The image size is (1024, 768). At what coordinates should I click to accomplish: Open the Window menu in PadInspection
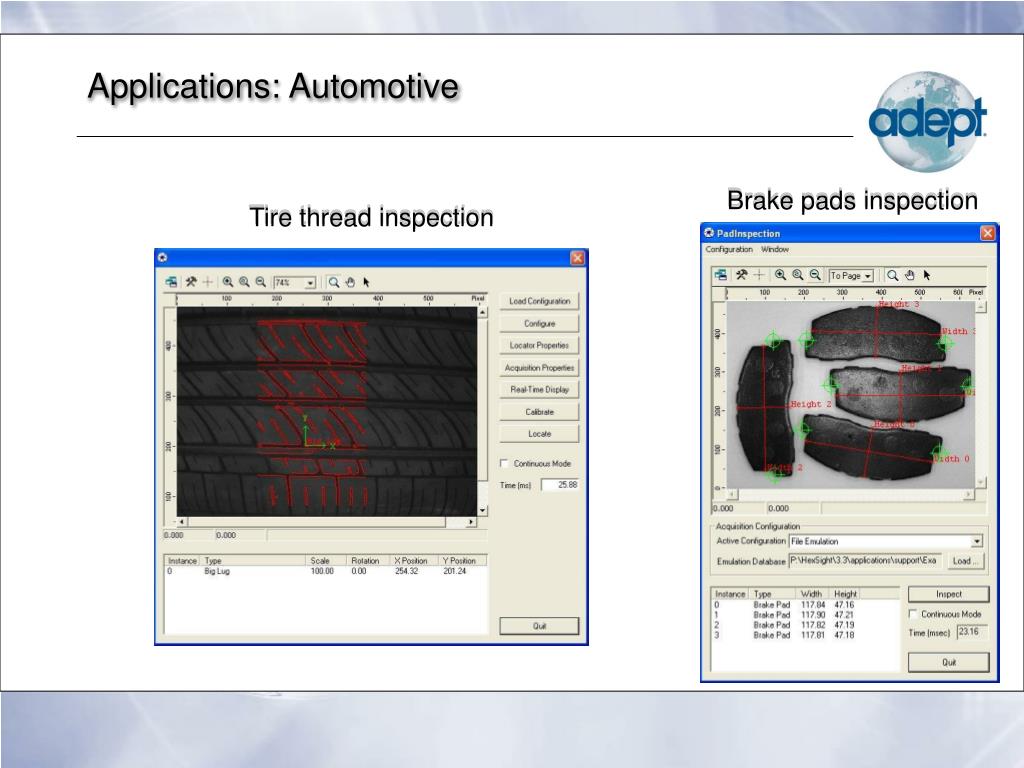tap(775, 249)
